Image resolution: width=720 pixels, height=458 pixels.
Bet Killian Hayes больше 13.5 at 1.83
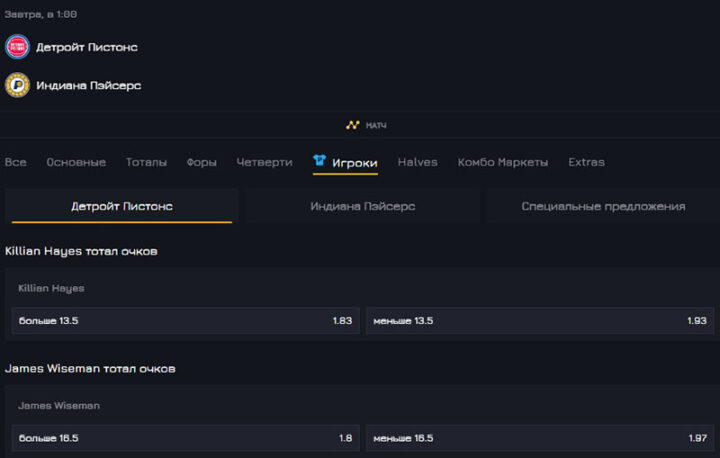[x=185, y=321]
